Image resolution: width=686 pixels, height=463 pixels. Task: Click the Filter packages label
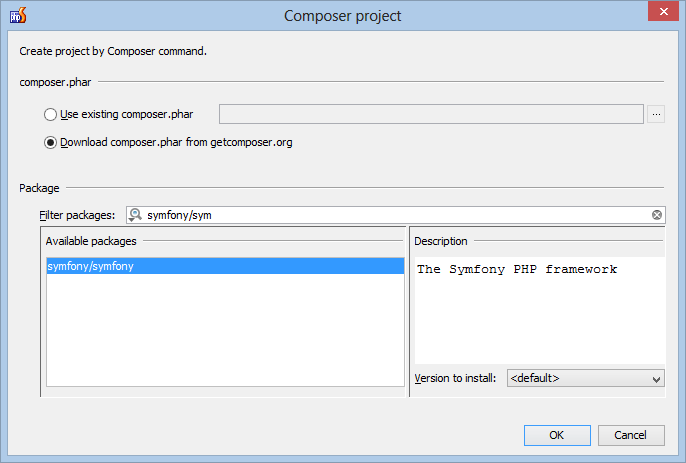77,215
